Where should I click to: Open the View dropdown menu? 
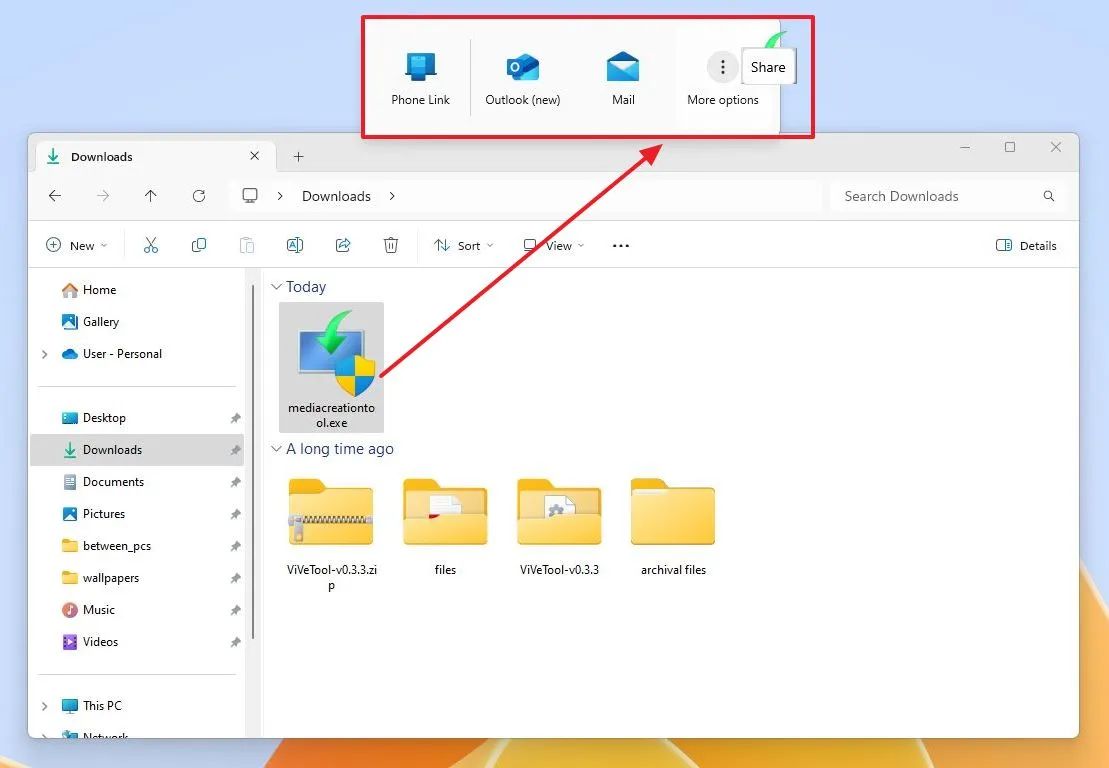(552, 245)
